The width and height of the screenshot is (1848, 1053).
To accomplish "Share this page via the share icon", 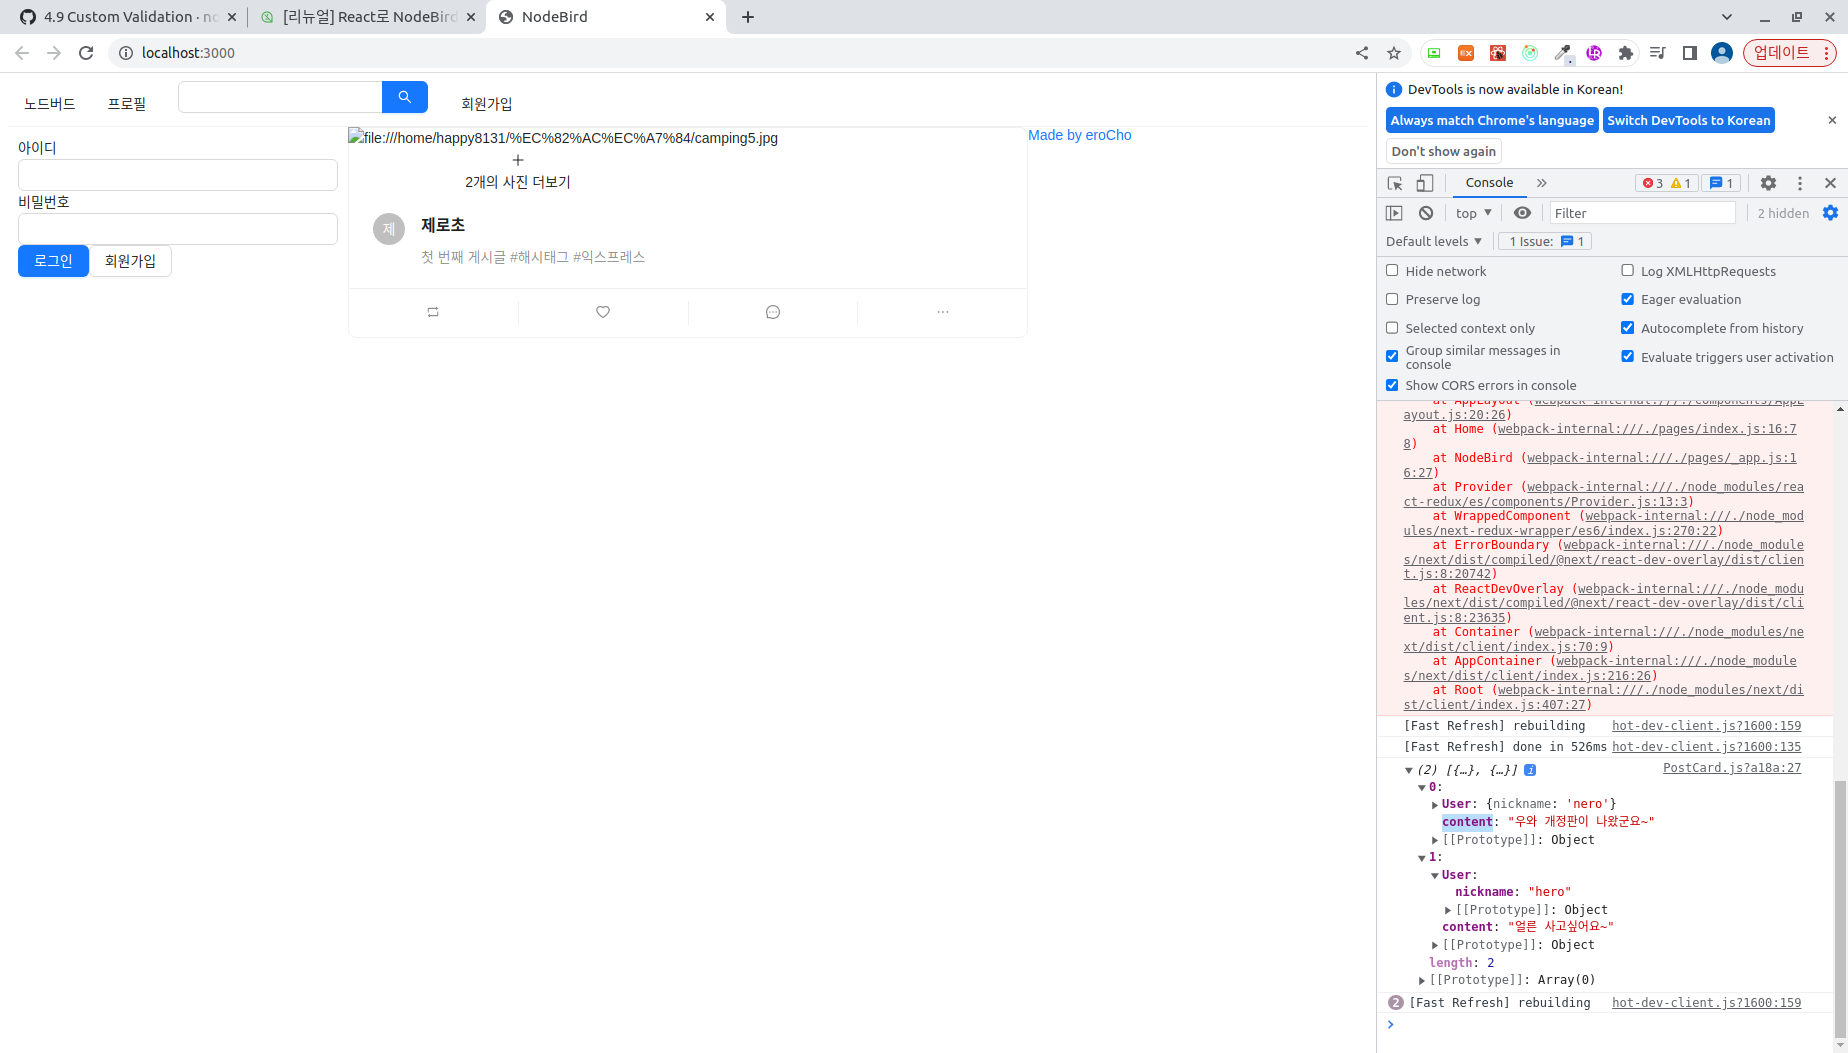I will click(x=1362, y=53).
